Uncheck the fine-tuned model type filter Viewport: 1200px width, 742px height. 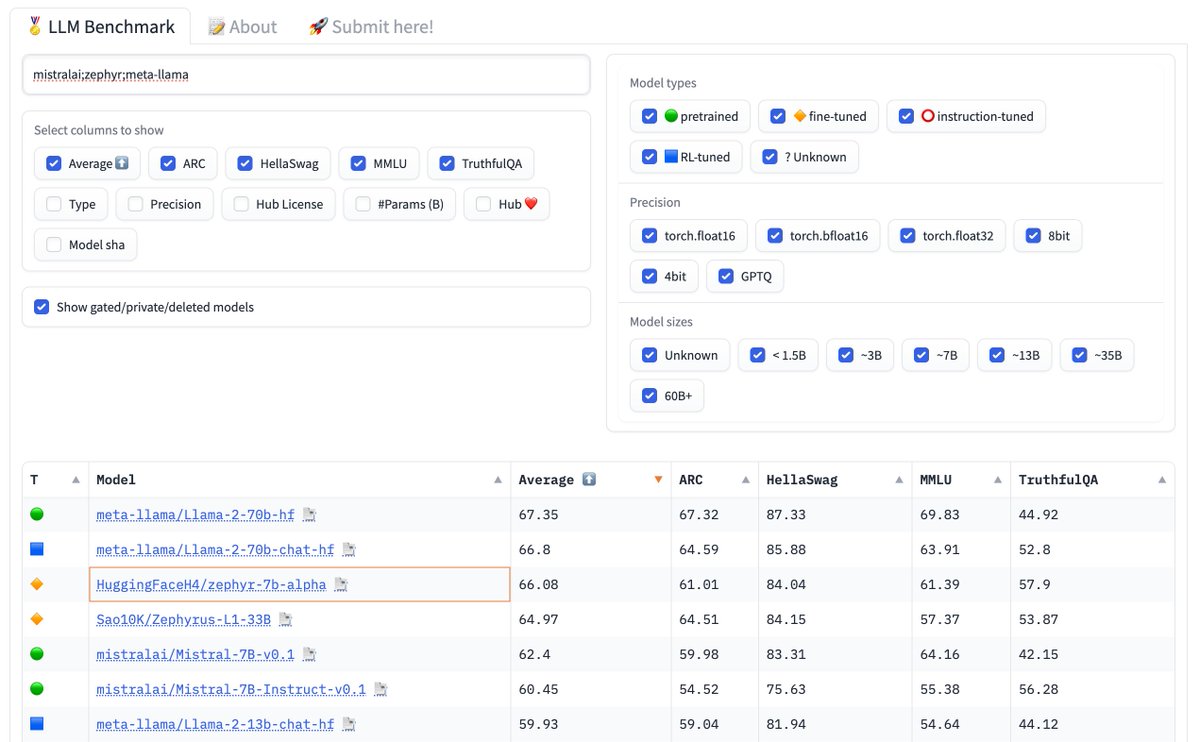(x=778, y=116)
